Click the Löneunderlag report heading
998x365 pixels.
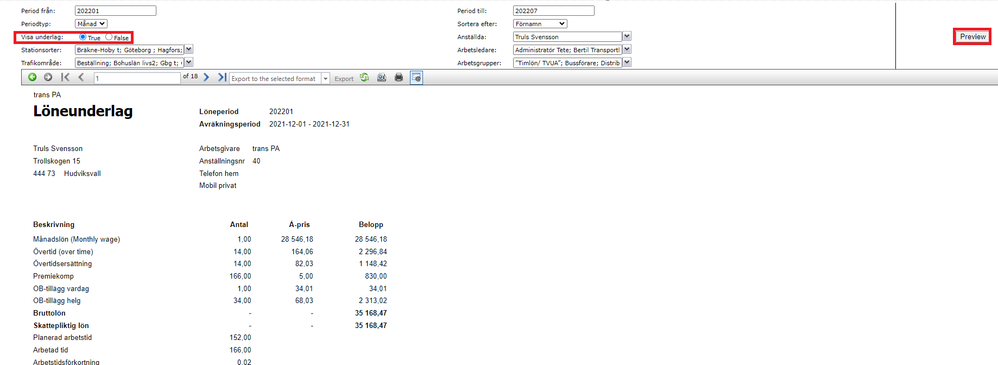83,111
